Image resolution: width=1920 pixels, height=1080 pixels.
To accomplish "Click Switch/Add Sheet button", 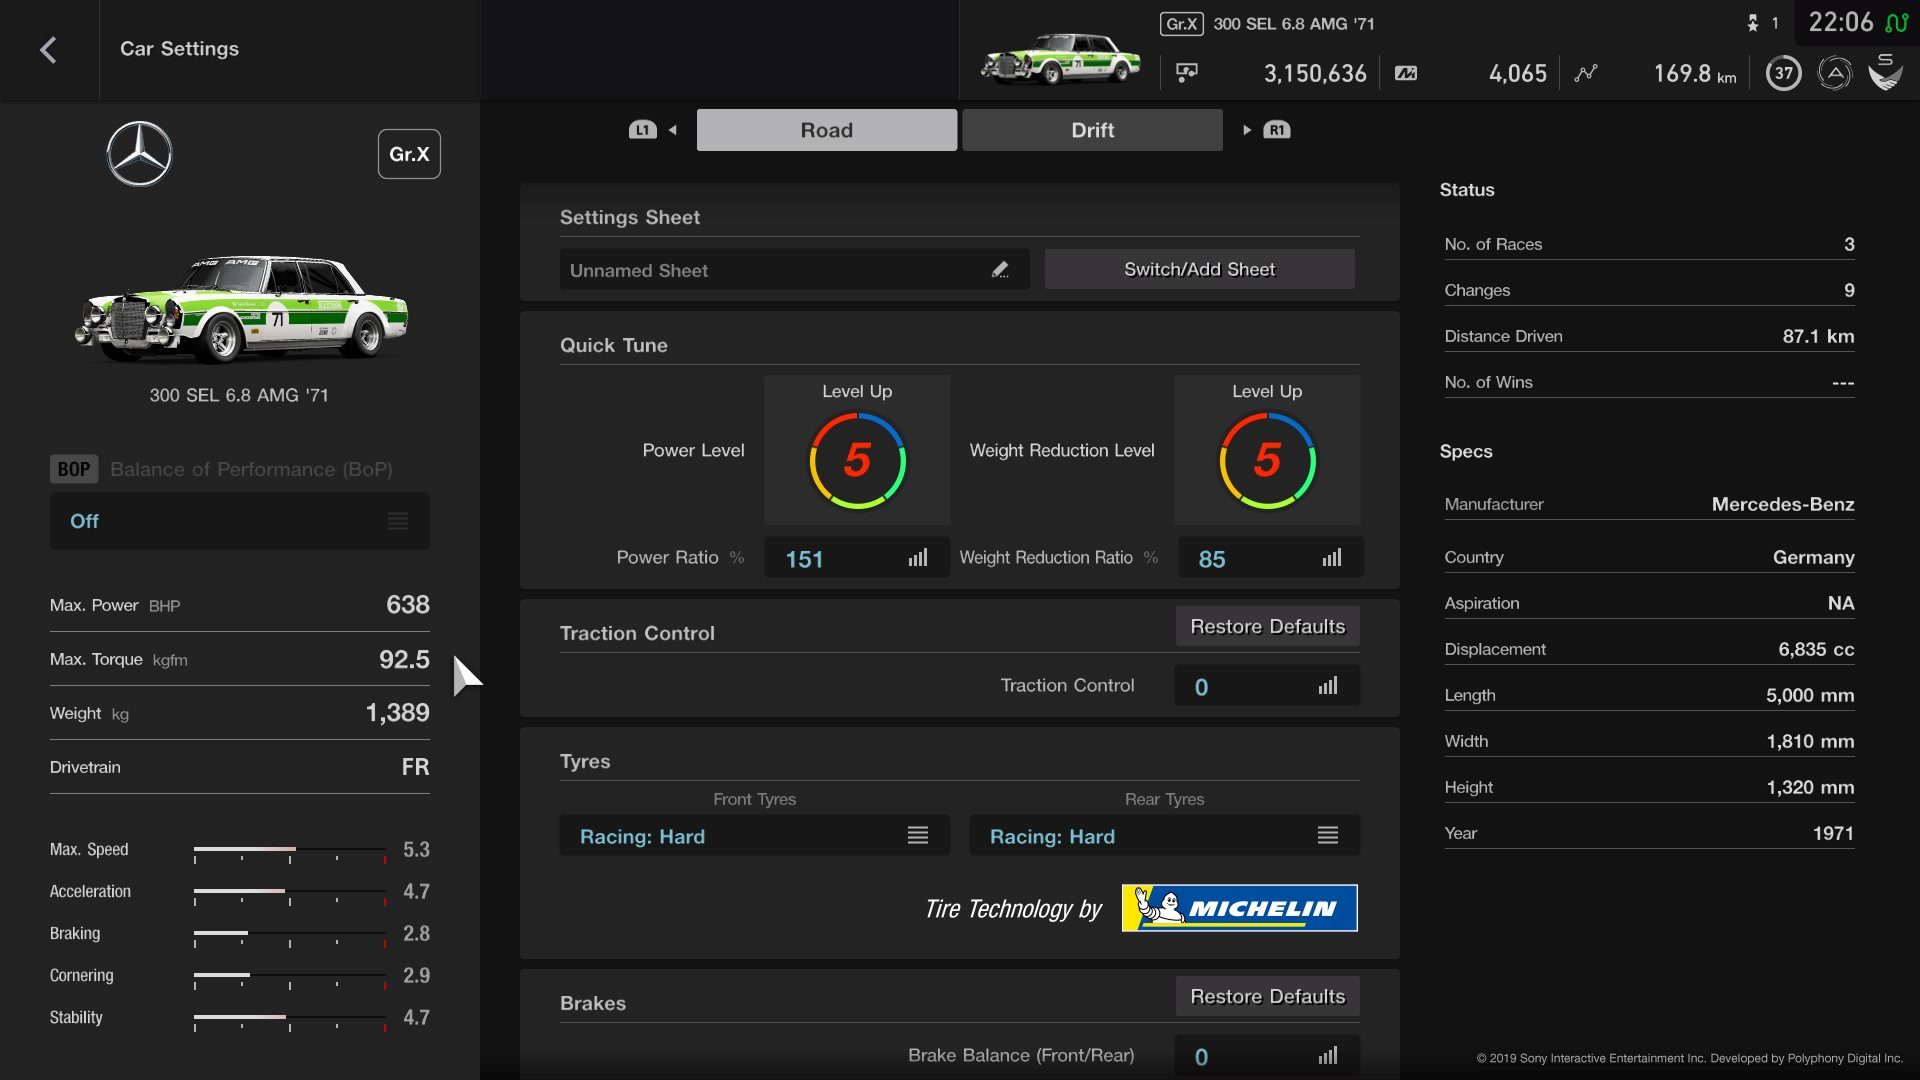I will click(1200, 269).
